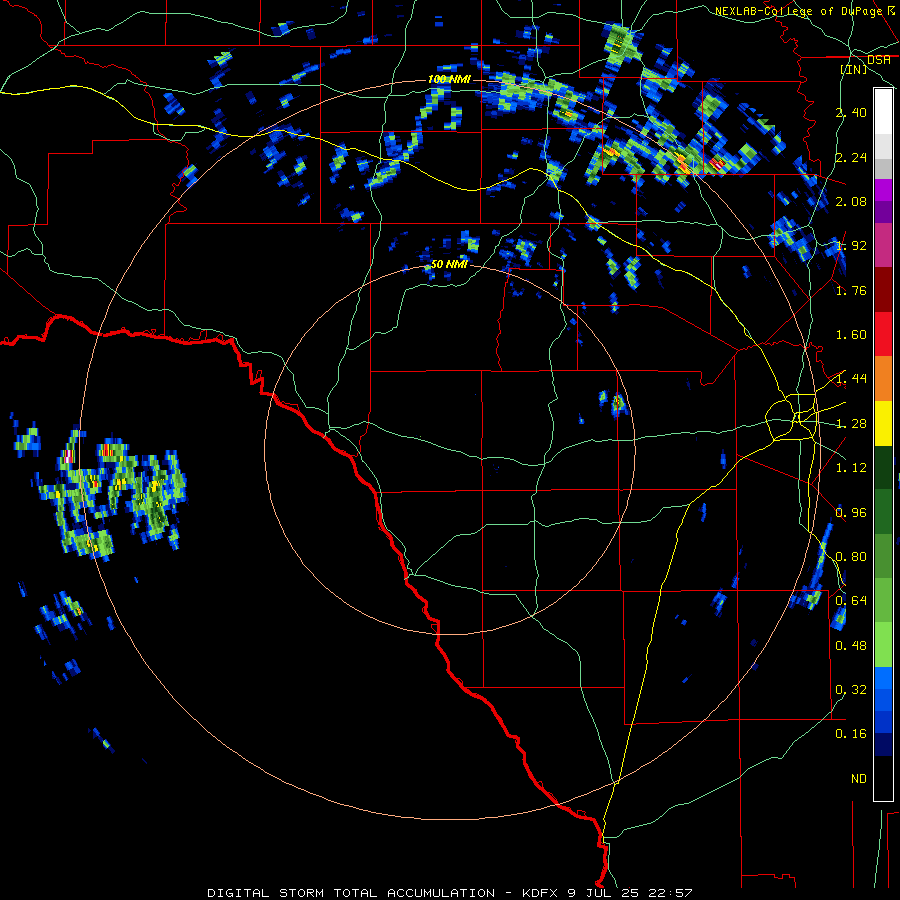
Task: Click the 0.96 legend value
Action: coord(851,513)
